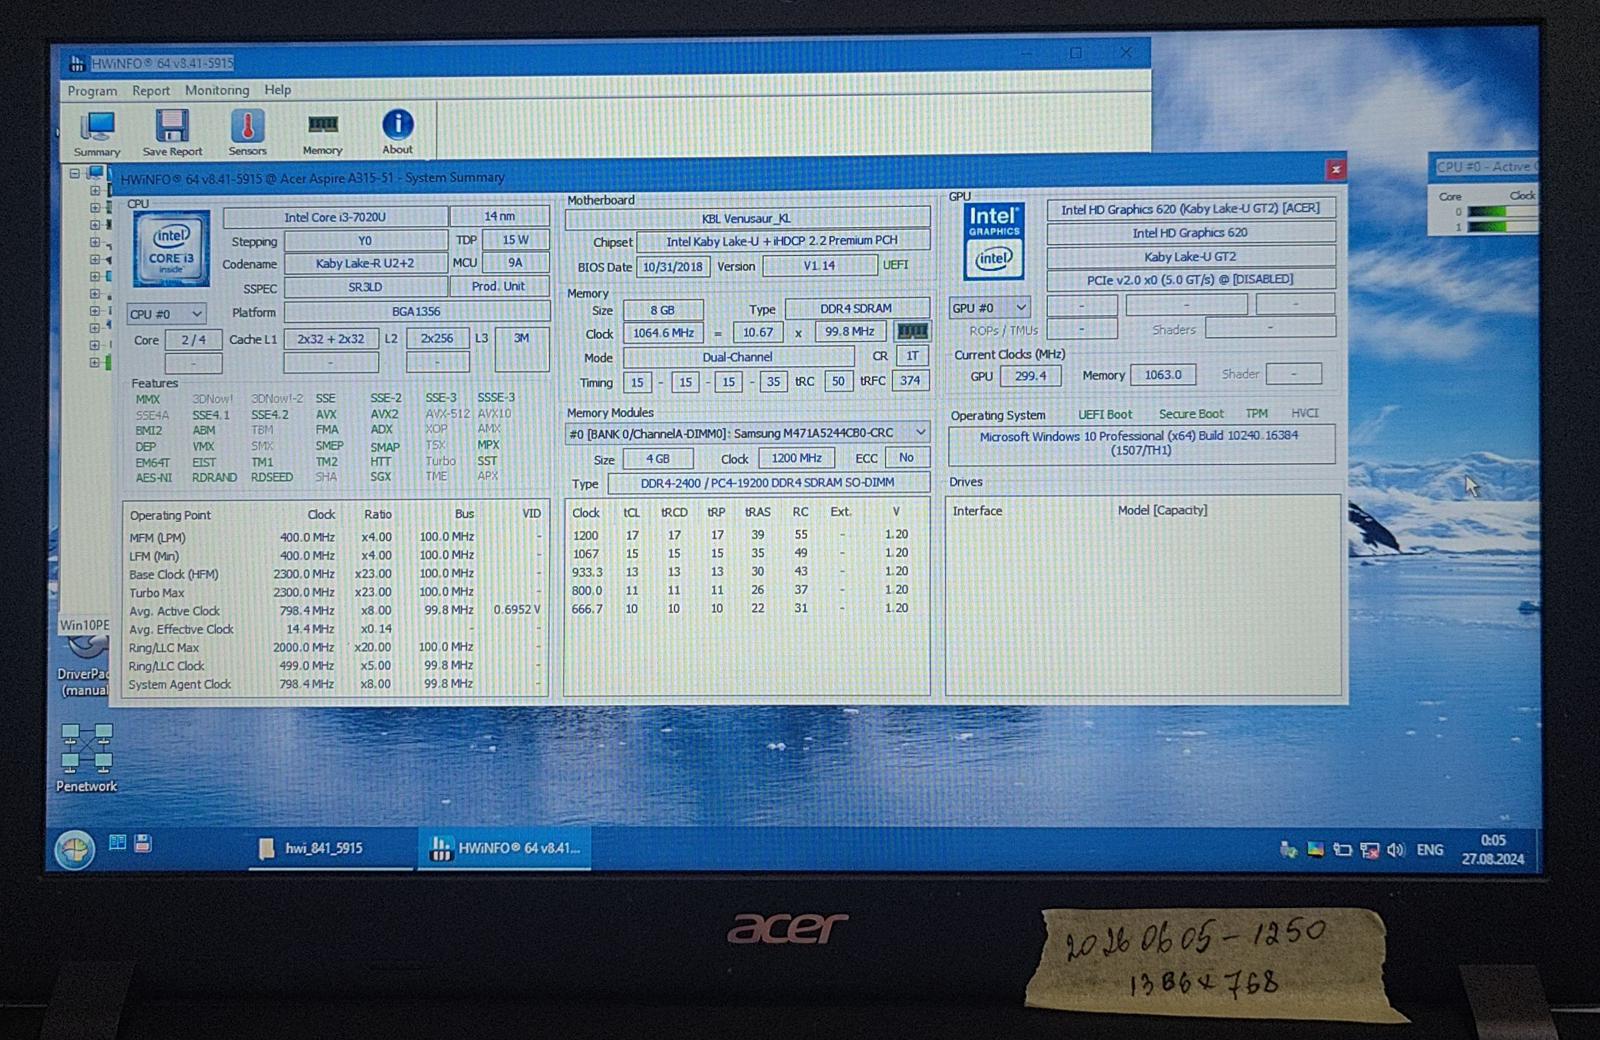Screen dimensions: 1600x1040
Task: Click the Save Report floppy icon
Action: point(172,133)
